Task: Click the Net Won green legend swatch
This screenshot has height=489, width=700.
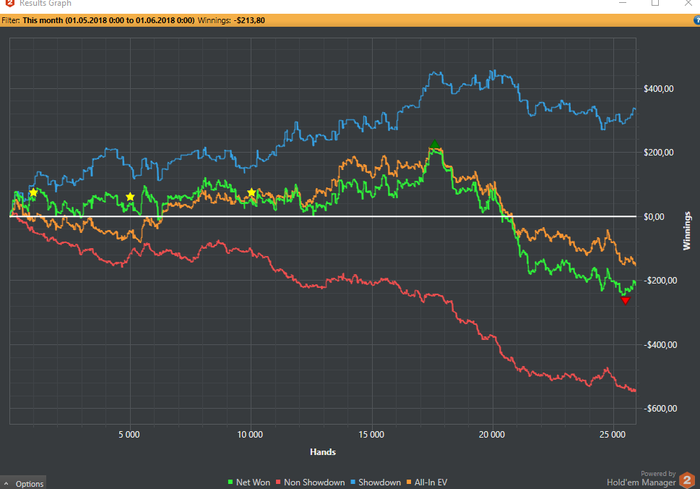Action: (230, 482)
